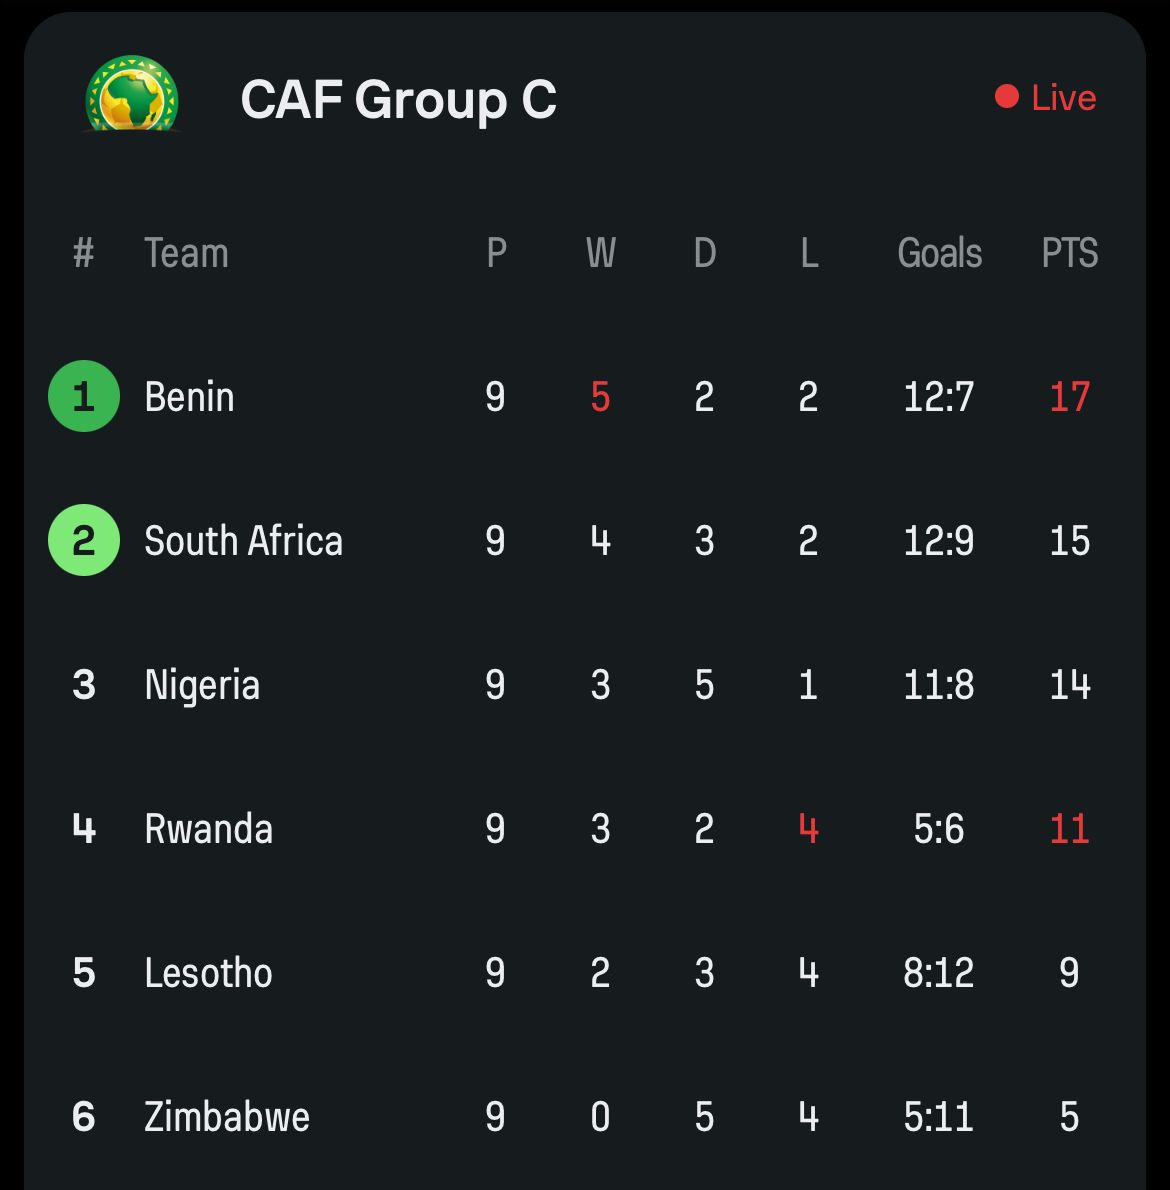The height and width of the screenshot is (1190, 1170).
Task: Select the Nigeria team name
Action: click(202, 685)
